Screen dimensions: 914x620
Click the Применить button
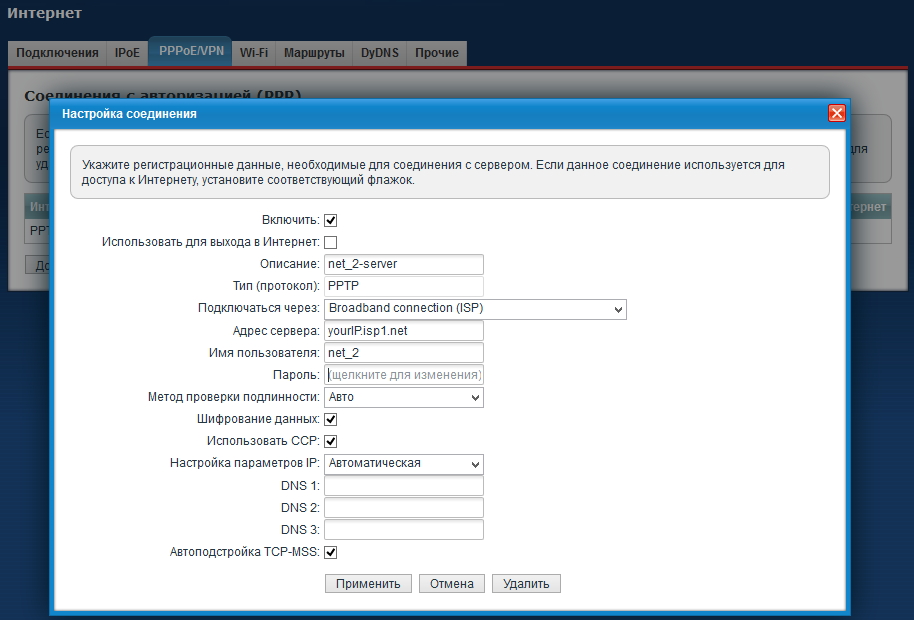[368, 583]
